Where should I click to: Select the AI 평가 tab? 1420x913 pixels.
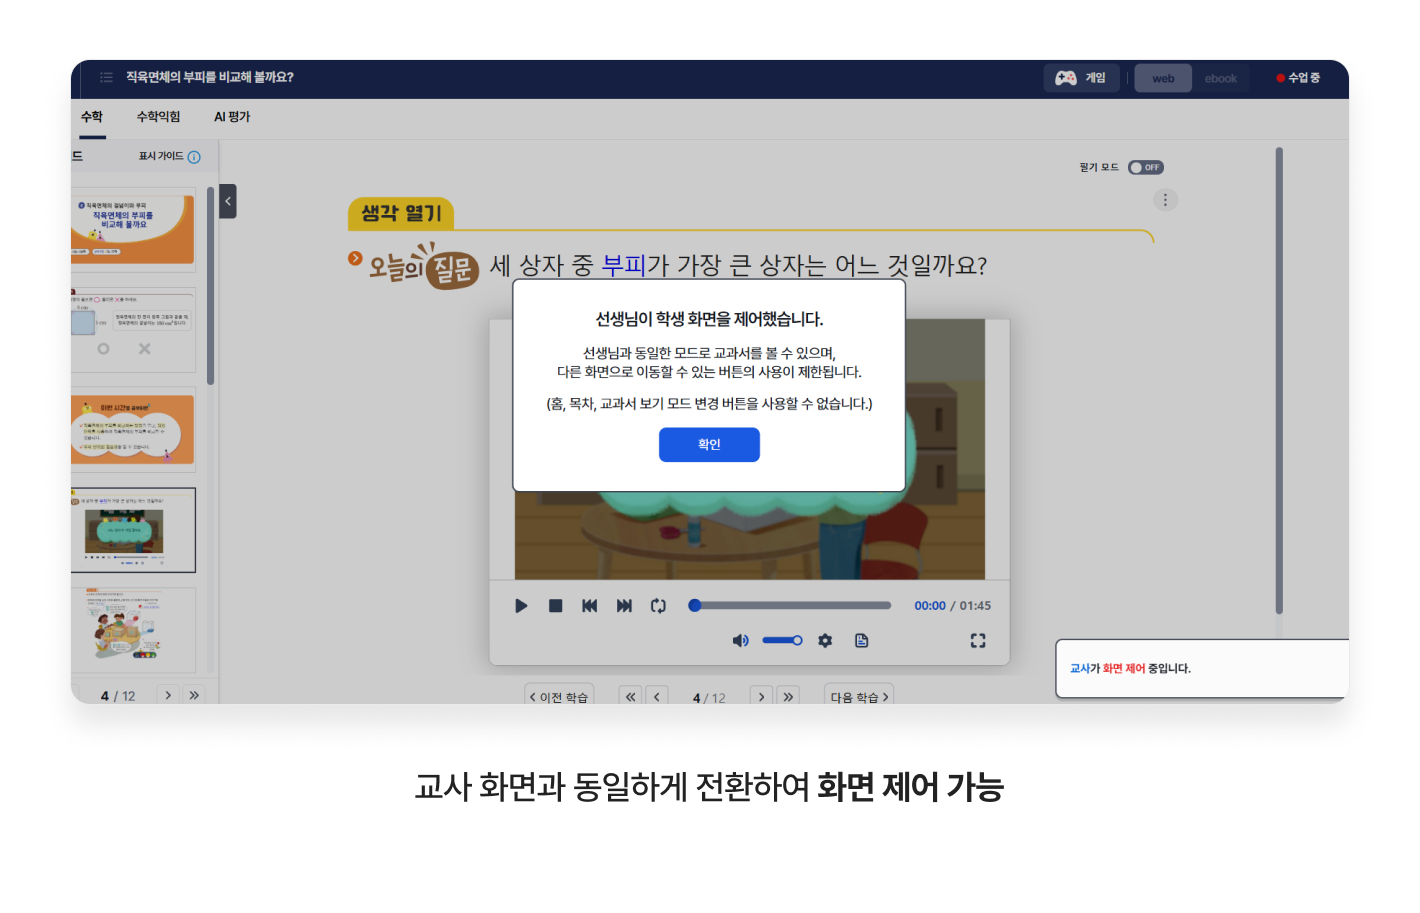click(x=232, y=117)
